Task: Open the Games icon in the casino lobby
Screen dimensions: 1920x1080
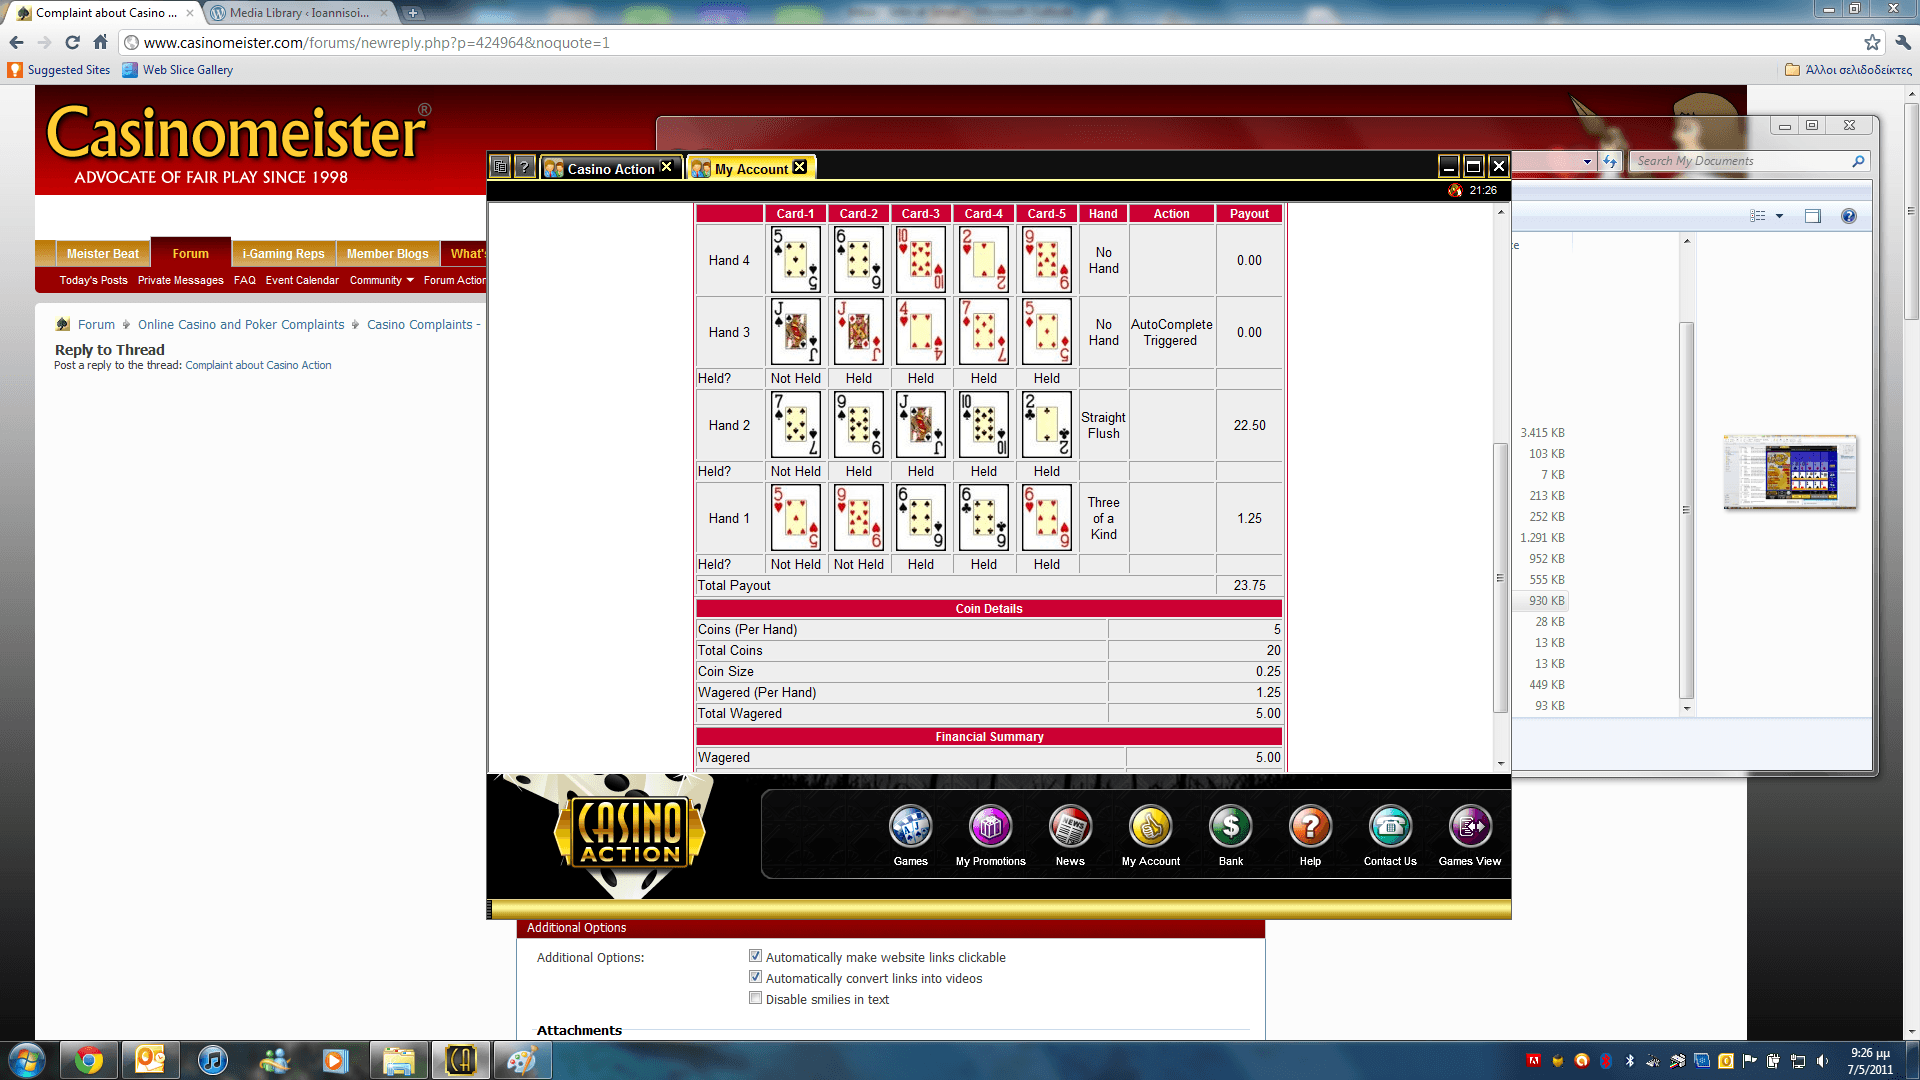Action: click(910, 827)
